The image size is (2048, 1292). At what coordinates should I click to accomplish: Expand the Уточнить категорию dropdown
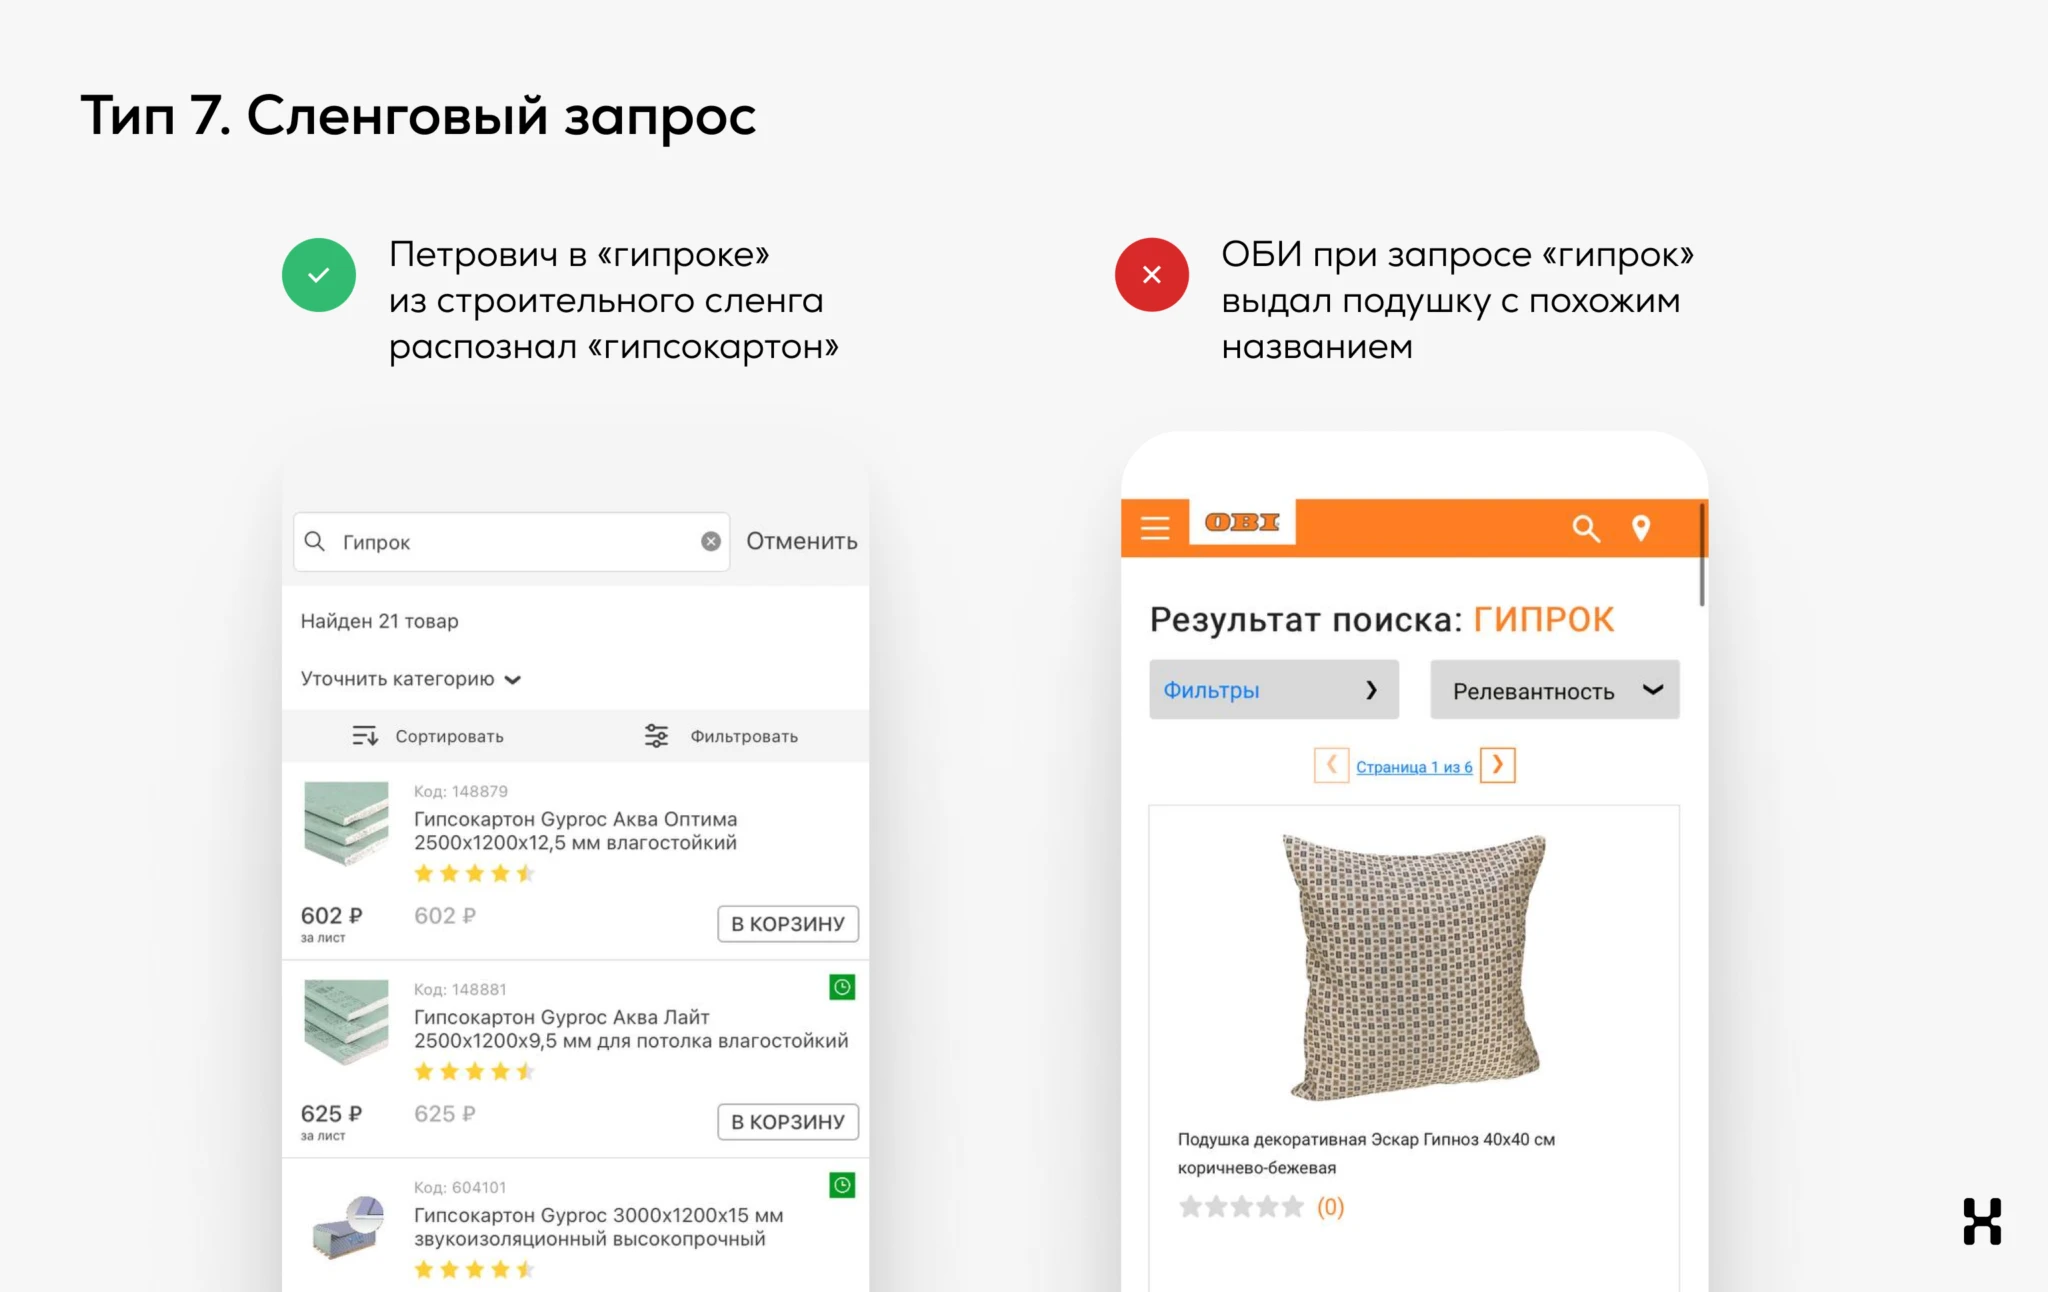point(411,679)
